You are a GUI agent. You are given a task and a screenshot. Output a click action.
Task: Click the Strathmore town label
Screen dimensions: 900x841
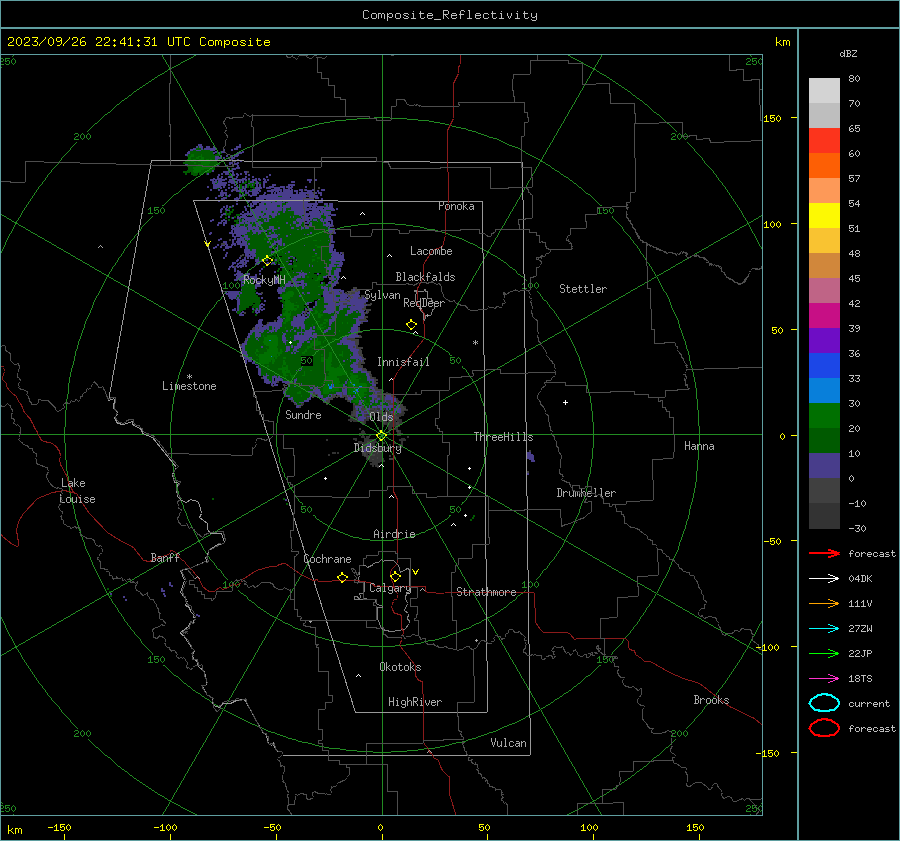[486, 592]
